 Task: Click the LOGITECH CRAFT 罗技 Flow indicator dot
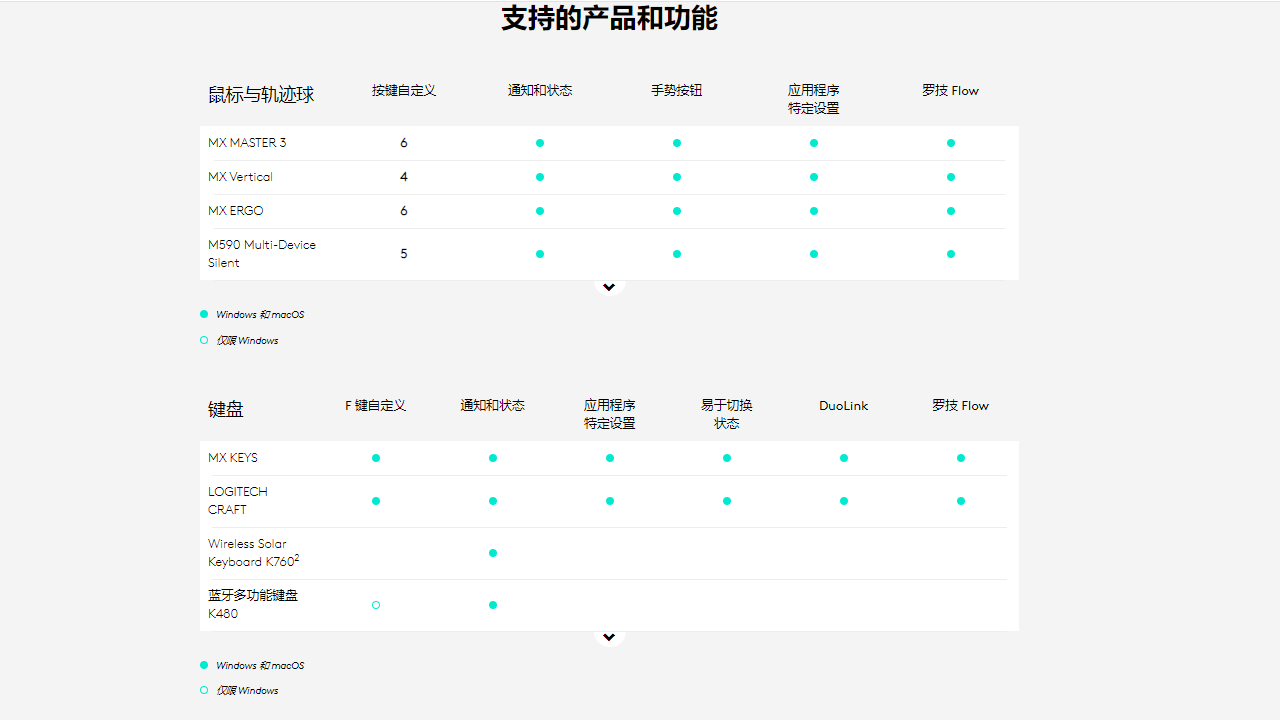(960, 501)
